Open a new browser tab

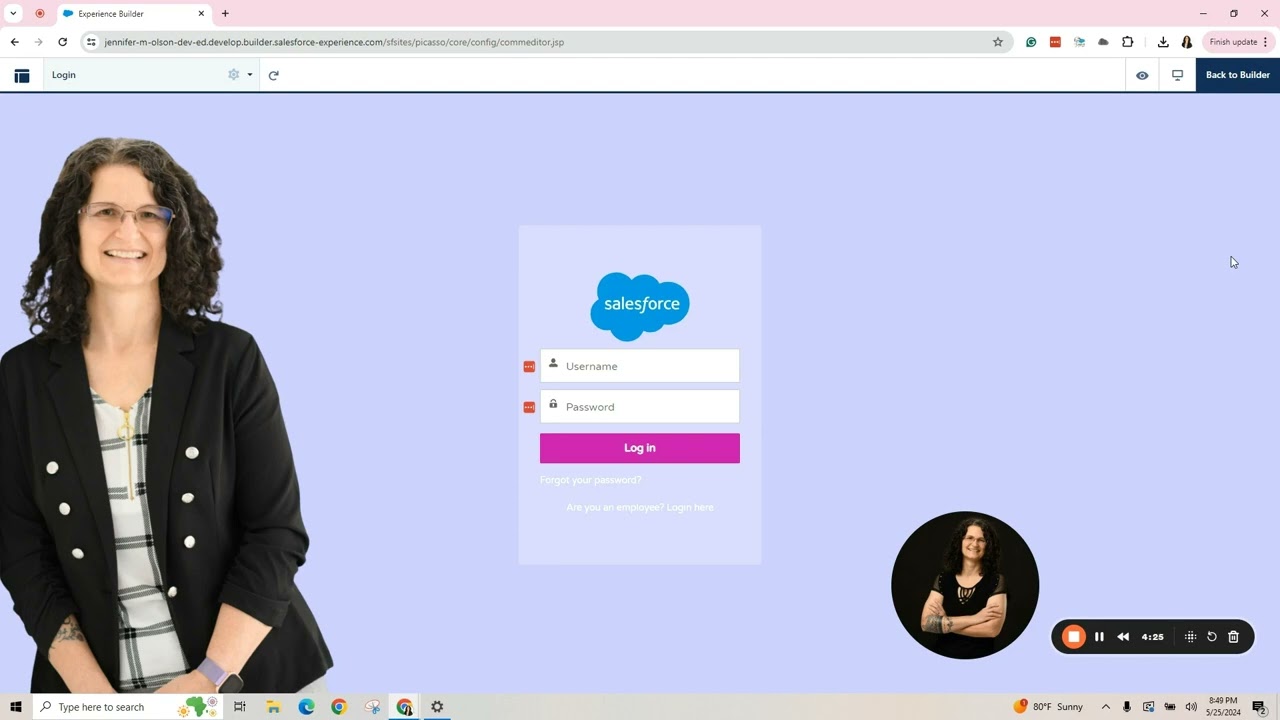click(225, 14)
